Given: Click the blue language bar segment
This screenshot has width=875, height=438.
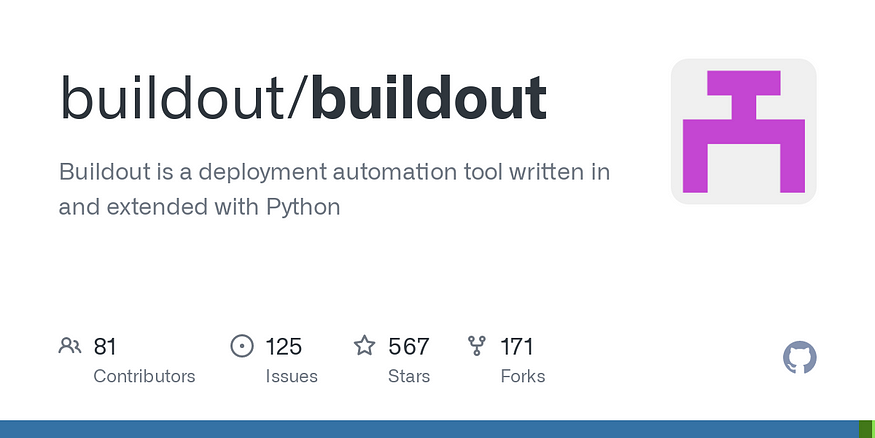Looking at the screenshot, I should [429, 429].
